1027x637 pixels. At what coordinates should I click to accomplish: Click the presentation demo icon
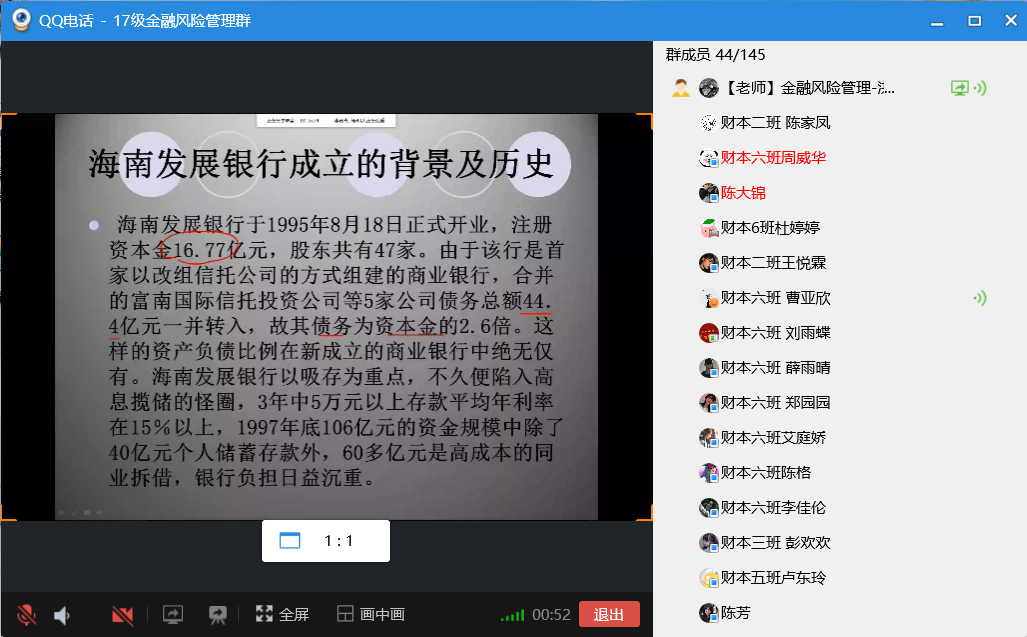[x=217, y=615]
